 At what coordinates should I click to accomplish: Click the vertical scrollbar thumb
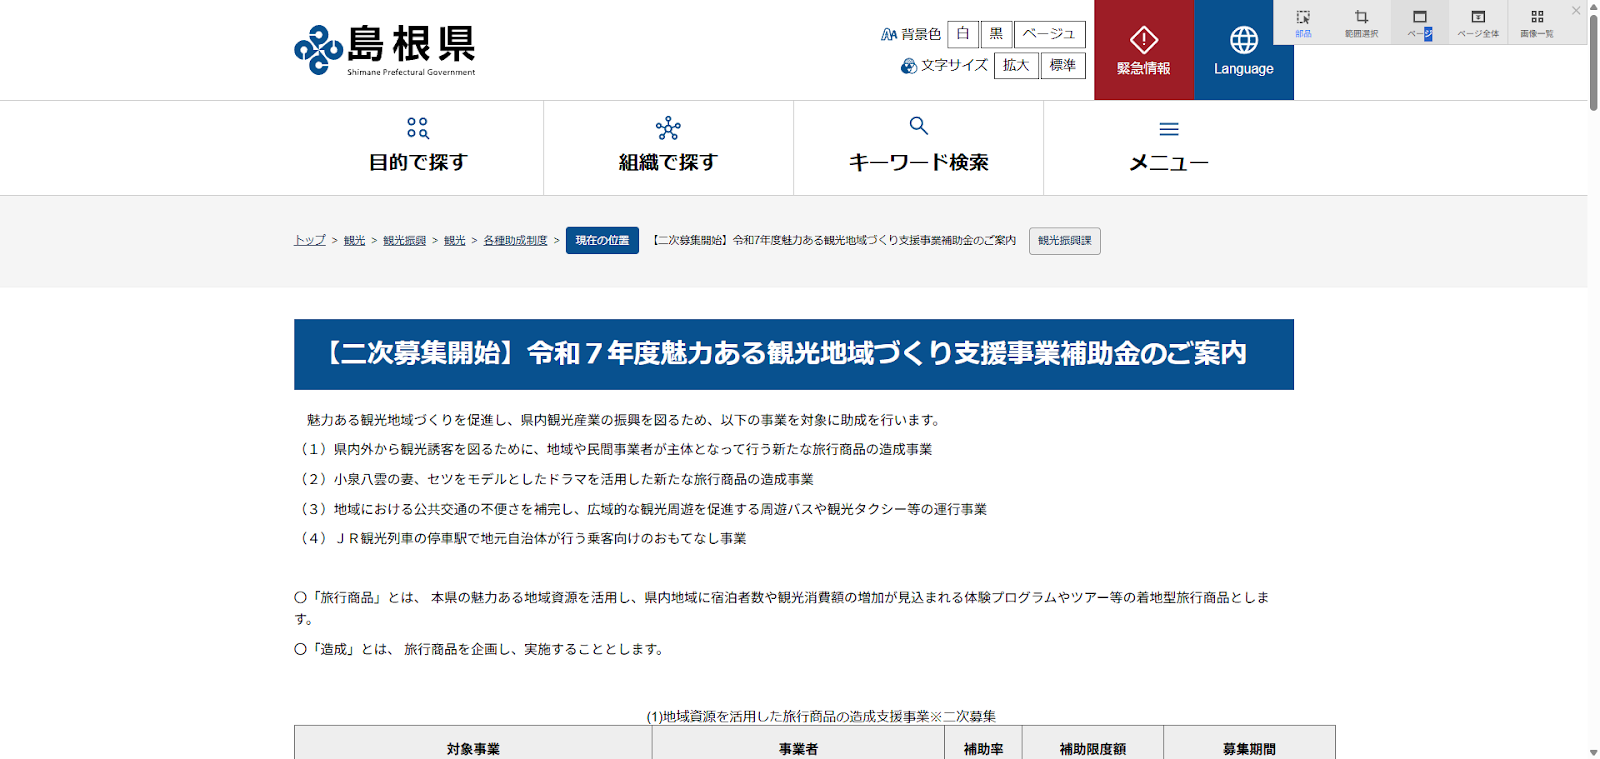point(1593,62)
